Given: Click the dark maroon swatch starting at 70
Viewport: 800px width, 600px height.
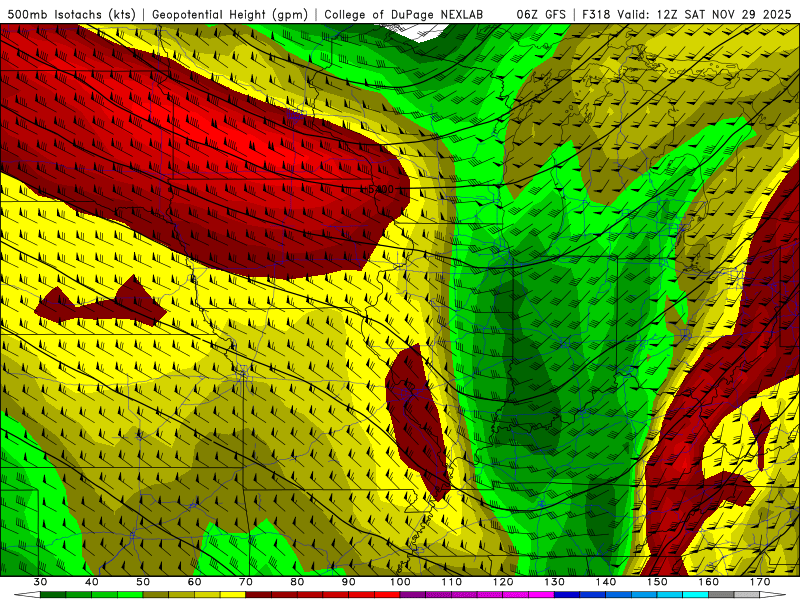Looking at the screenshot, I should point(259,595).
